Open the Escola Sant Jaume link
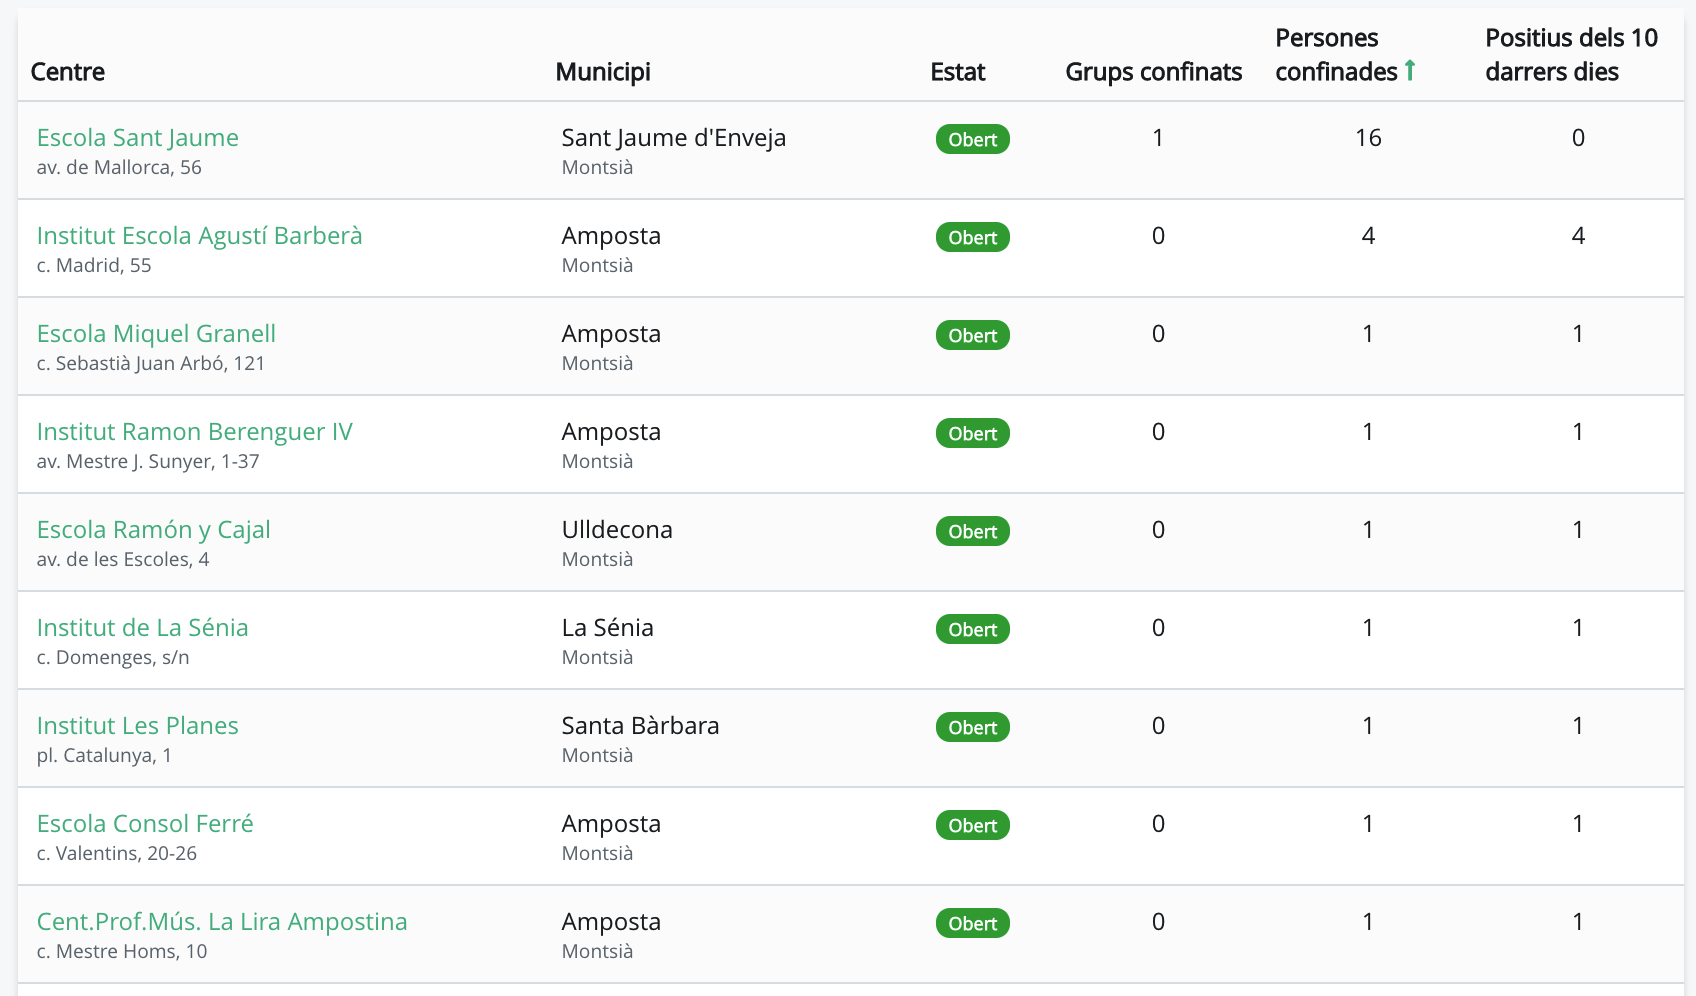 [138, 138]
